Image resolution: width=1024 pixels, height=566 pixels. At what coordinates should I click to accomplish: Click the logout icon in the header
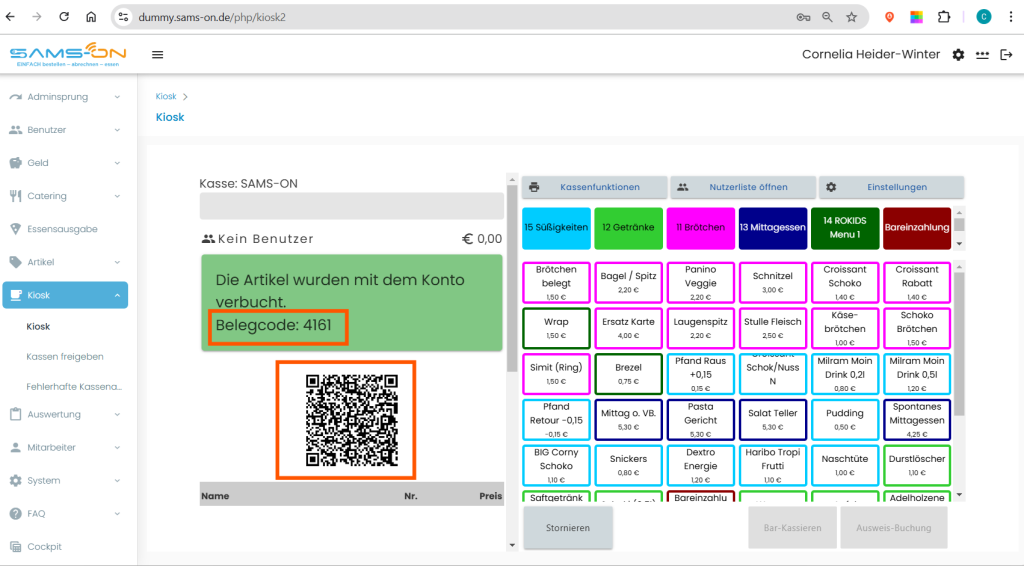pos(1006,55)
